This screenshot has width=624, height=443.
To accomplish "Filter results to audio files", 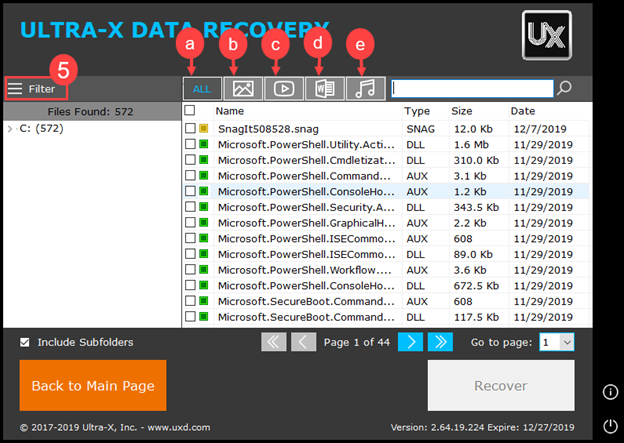I will coord(365,88).
